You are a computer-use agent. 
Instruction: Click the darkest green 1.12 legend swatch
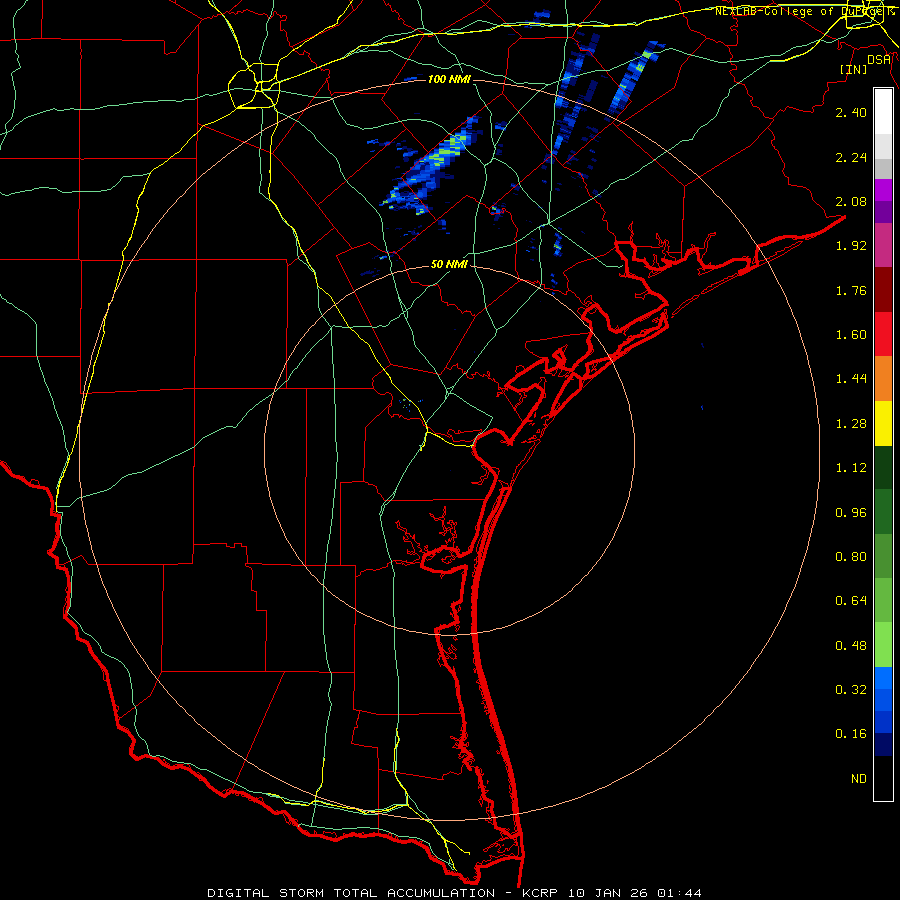click(x=883, y=468)
